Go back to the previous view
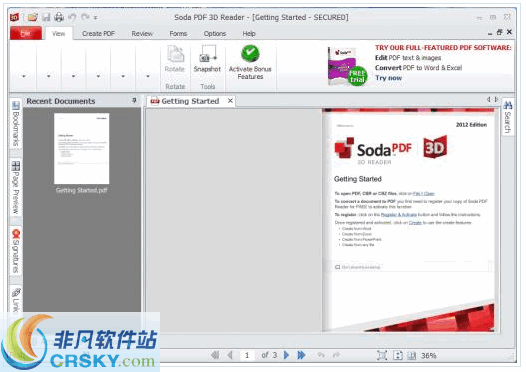The image size is (526, 372). pyautogui.click(x=321, y=355)
